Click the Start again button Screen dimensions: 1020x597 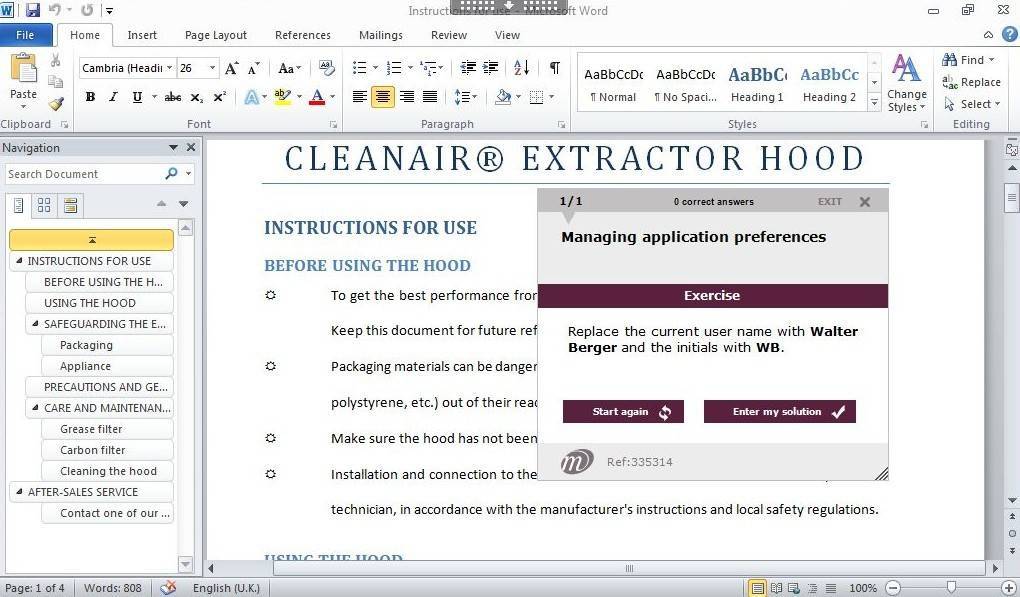click(x=623, y=412)
